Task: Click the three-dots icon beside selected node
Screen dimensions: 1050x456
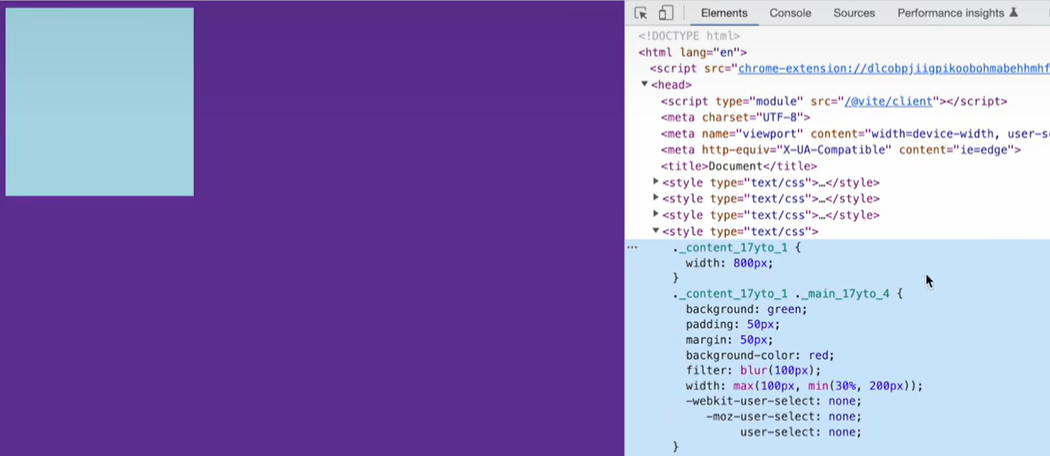Action: (x=632, y=247)
